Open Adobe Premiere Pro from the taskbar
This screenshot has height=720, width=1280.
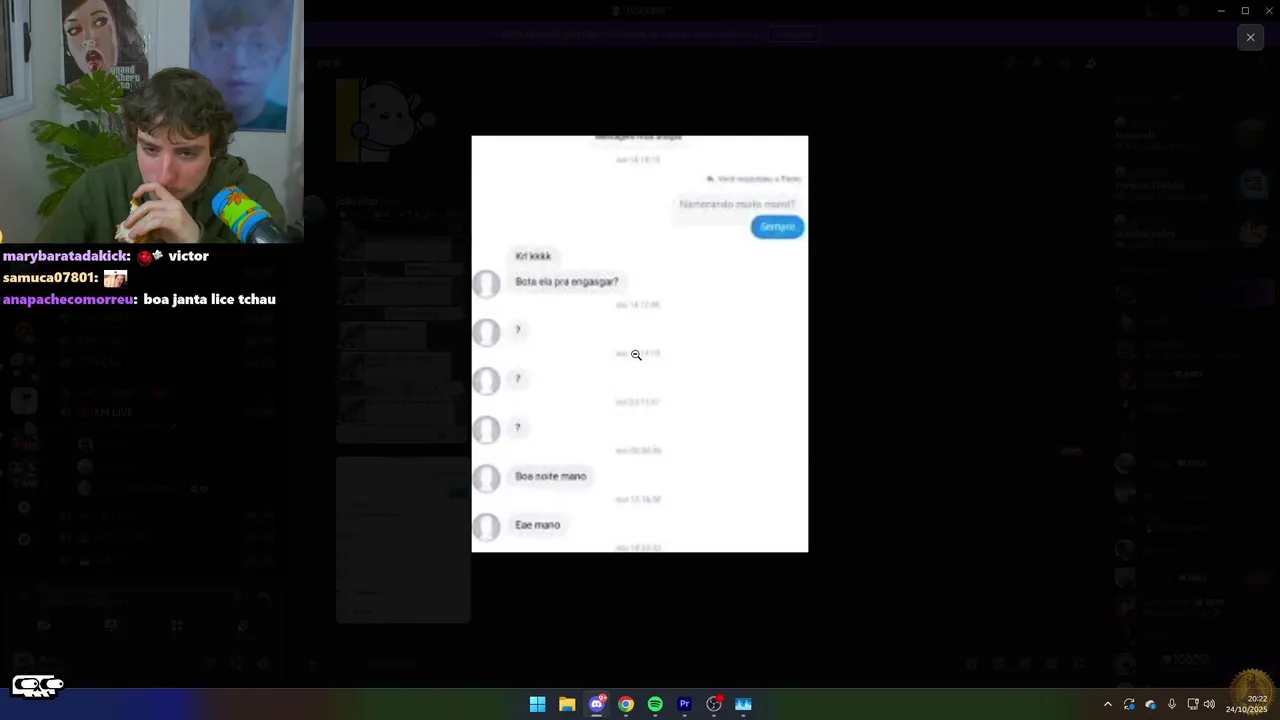pos(684,704)
